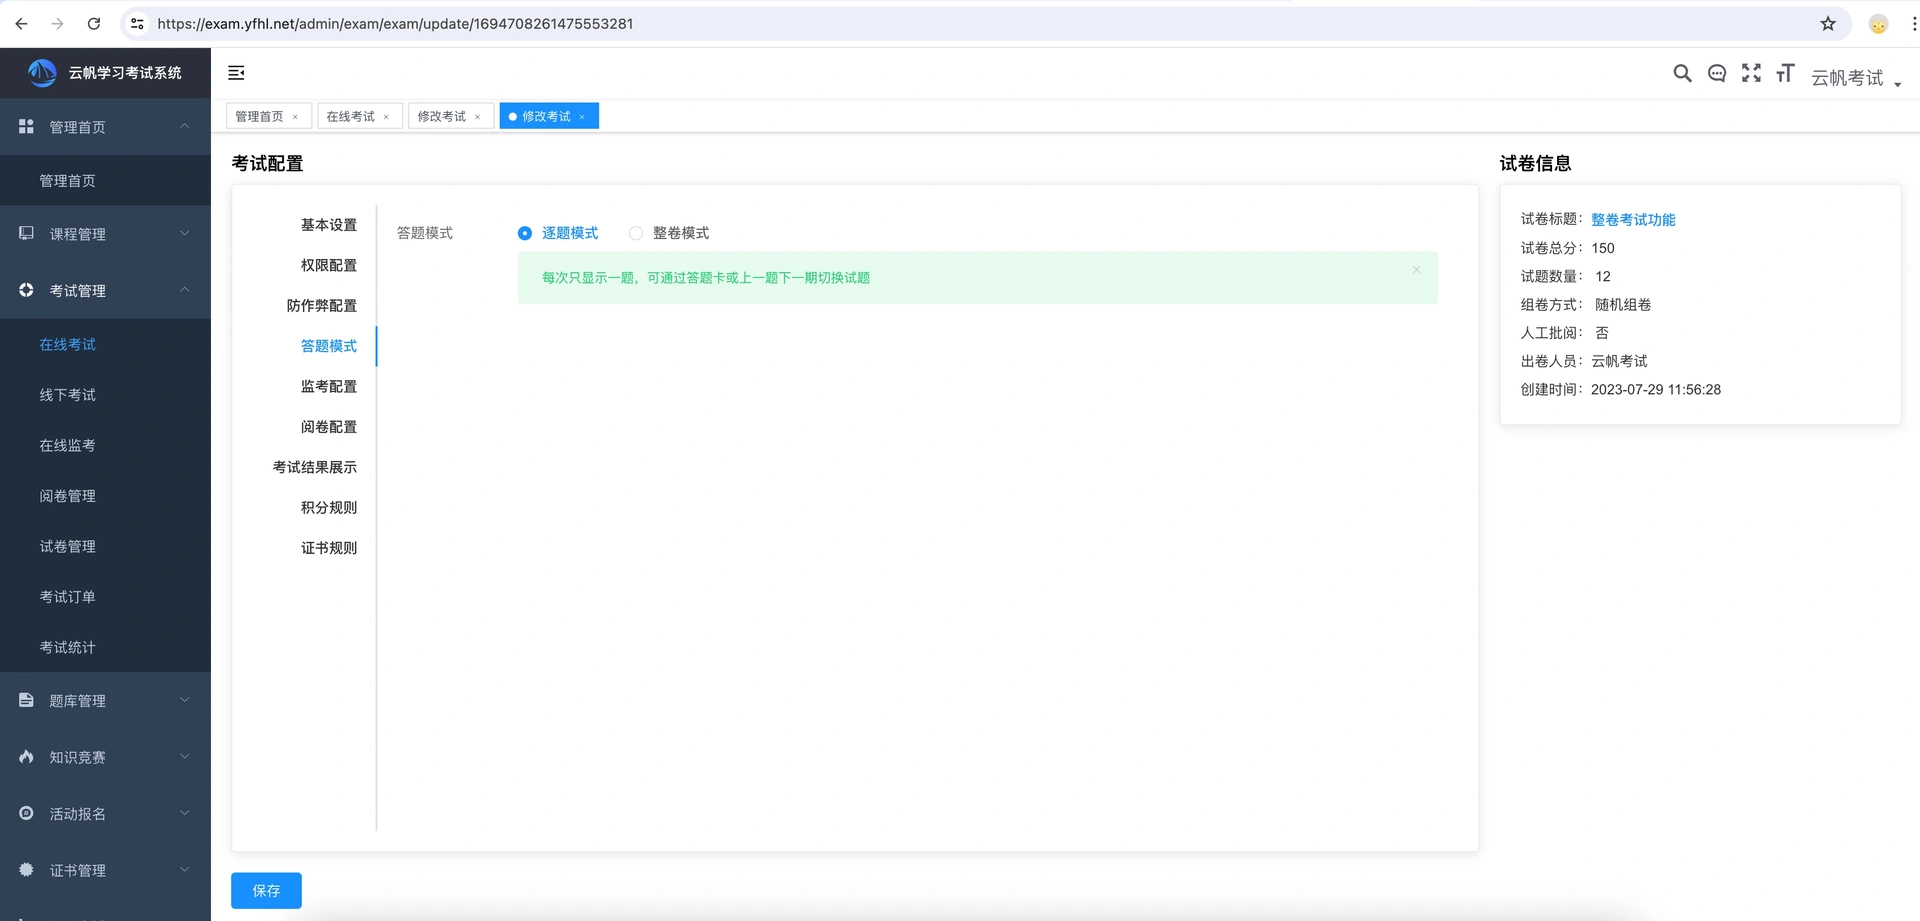Image resolution: width=1920 pixels, height=921 pixels.
Task: Open 权限配置 configuration section
Action: [329, 265]
